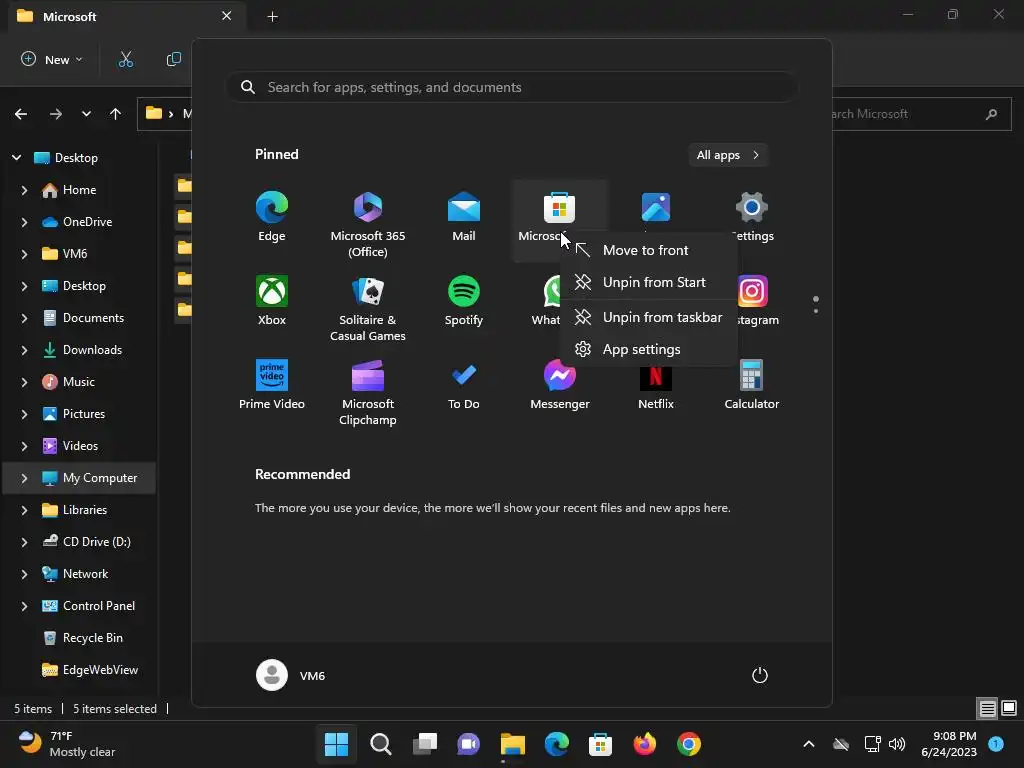Screen dimensions: 1024x768
Task: Click the volume icon in system tray
Action: tap(897, 744)
